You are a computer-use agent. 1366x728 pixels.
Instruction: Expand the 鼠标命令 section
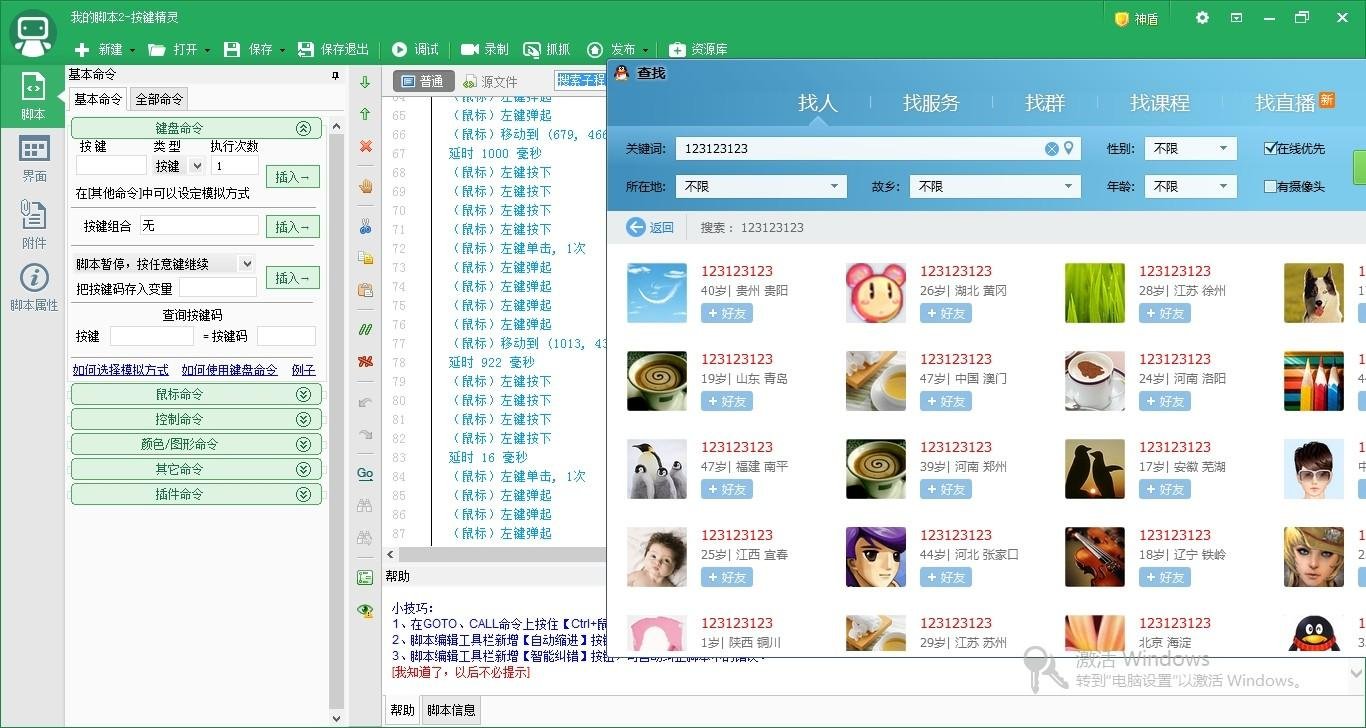(x=197, y=394)
